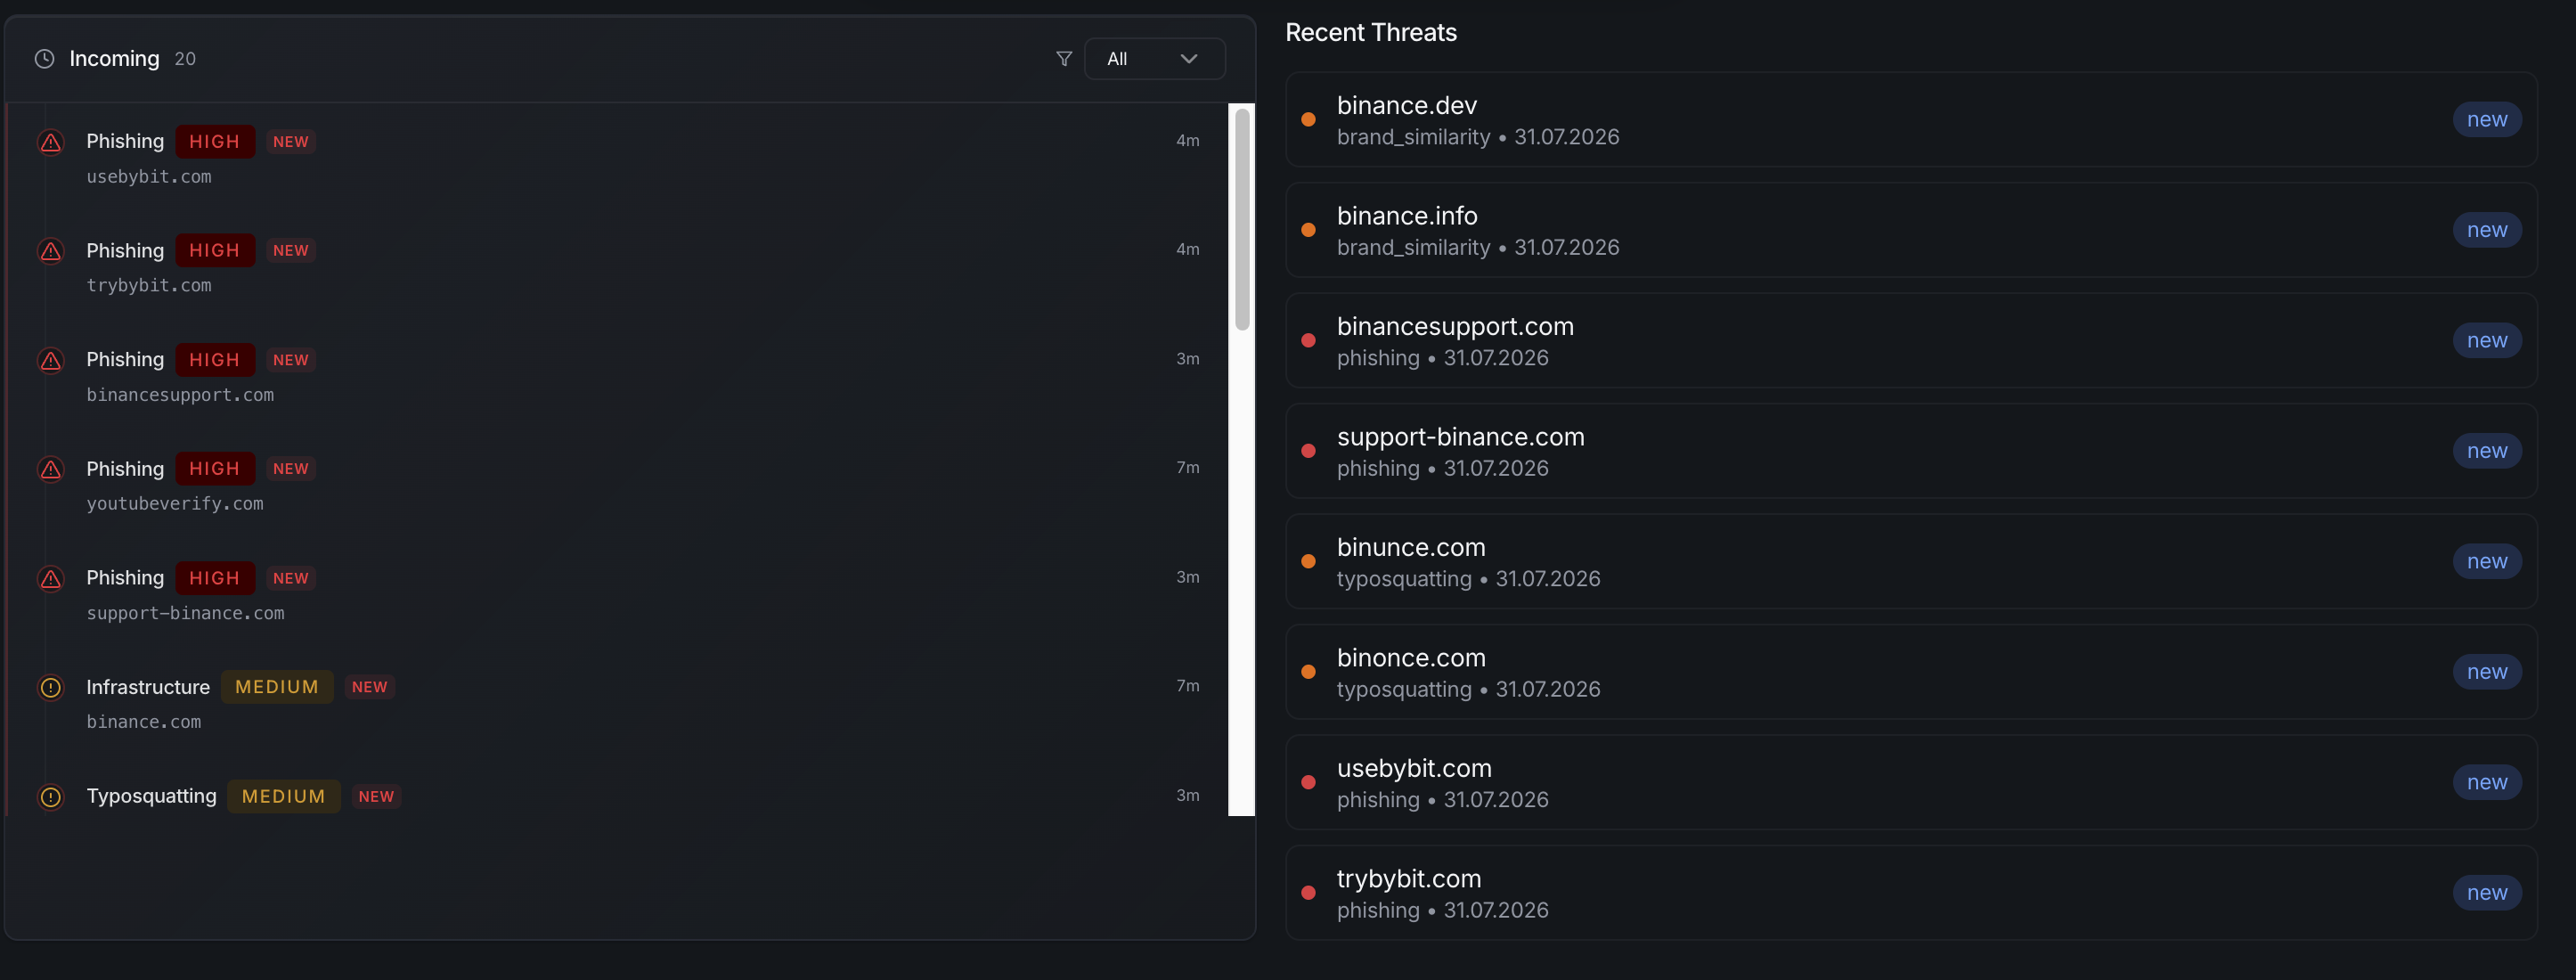Select trybybit.com in the Incoming list
2576x980 pixels.
[149, 286]
